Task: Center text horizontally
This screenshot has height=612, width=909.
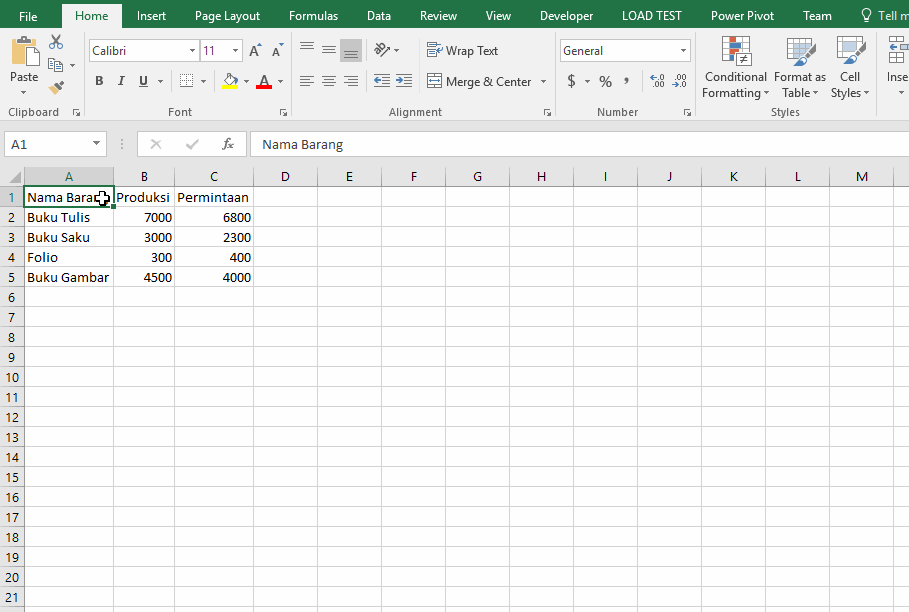Action: click(329, 81)
